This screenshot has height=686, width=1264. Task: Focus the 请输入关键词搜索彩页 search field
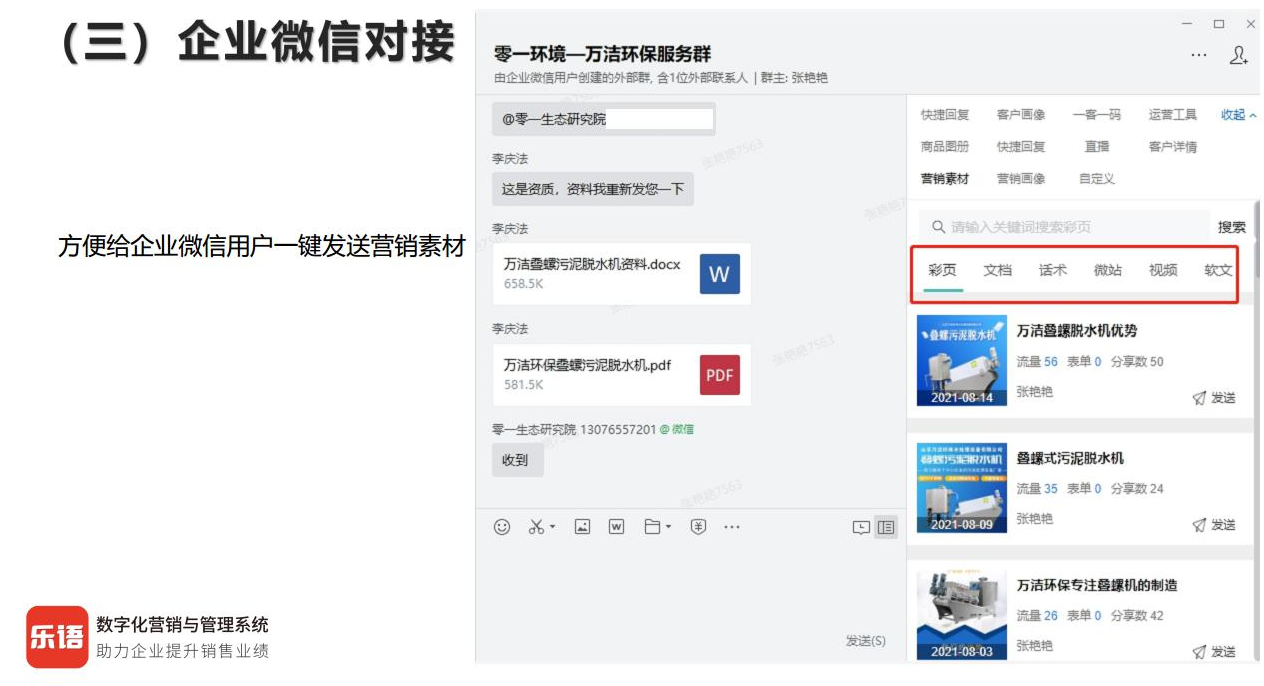(x=1064, y=227)
